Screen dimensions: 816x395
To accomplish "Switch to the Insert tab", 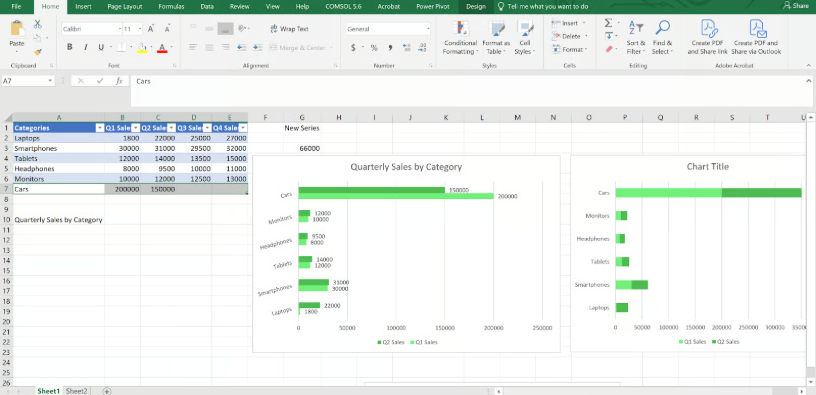I will 83,7.
